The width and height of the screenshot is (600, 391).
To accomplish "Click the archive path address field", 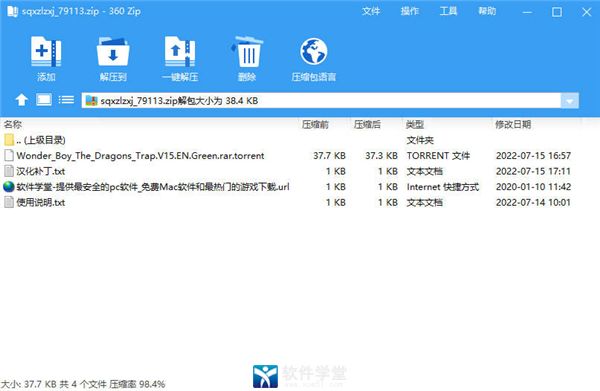I will pyautogui.click(x=321, y=101).
